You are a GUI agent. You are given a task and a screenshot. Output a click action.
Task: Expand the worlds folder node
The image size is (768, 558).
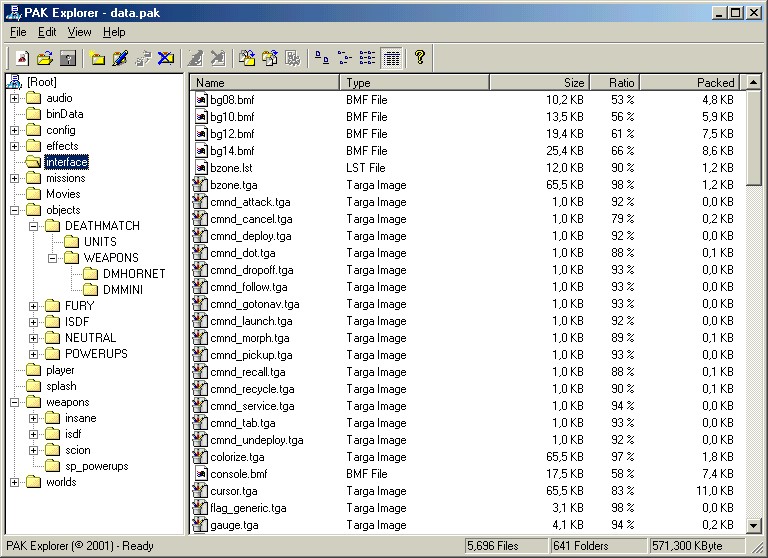(15, 482)
